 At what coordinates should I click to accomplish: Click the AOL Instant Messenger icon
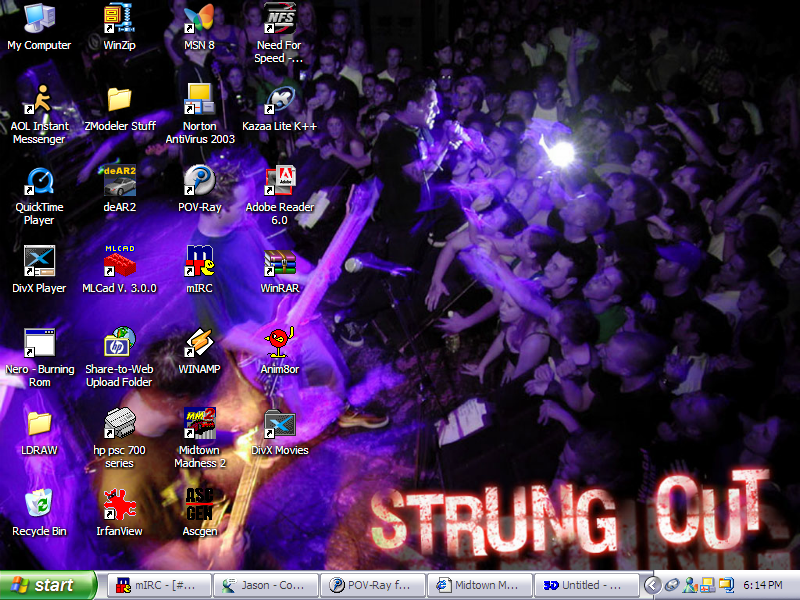pos(39,99)
